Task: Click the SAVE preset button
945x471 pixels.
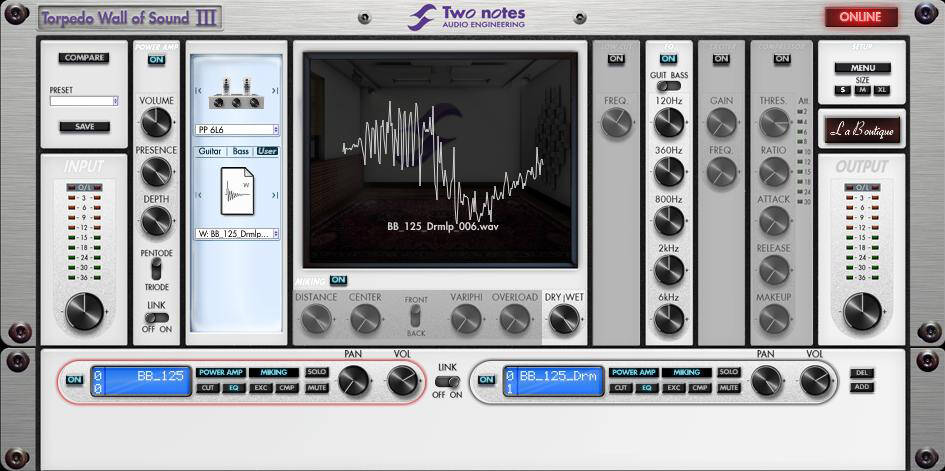Action: (84, 126)
